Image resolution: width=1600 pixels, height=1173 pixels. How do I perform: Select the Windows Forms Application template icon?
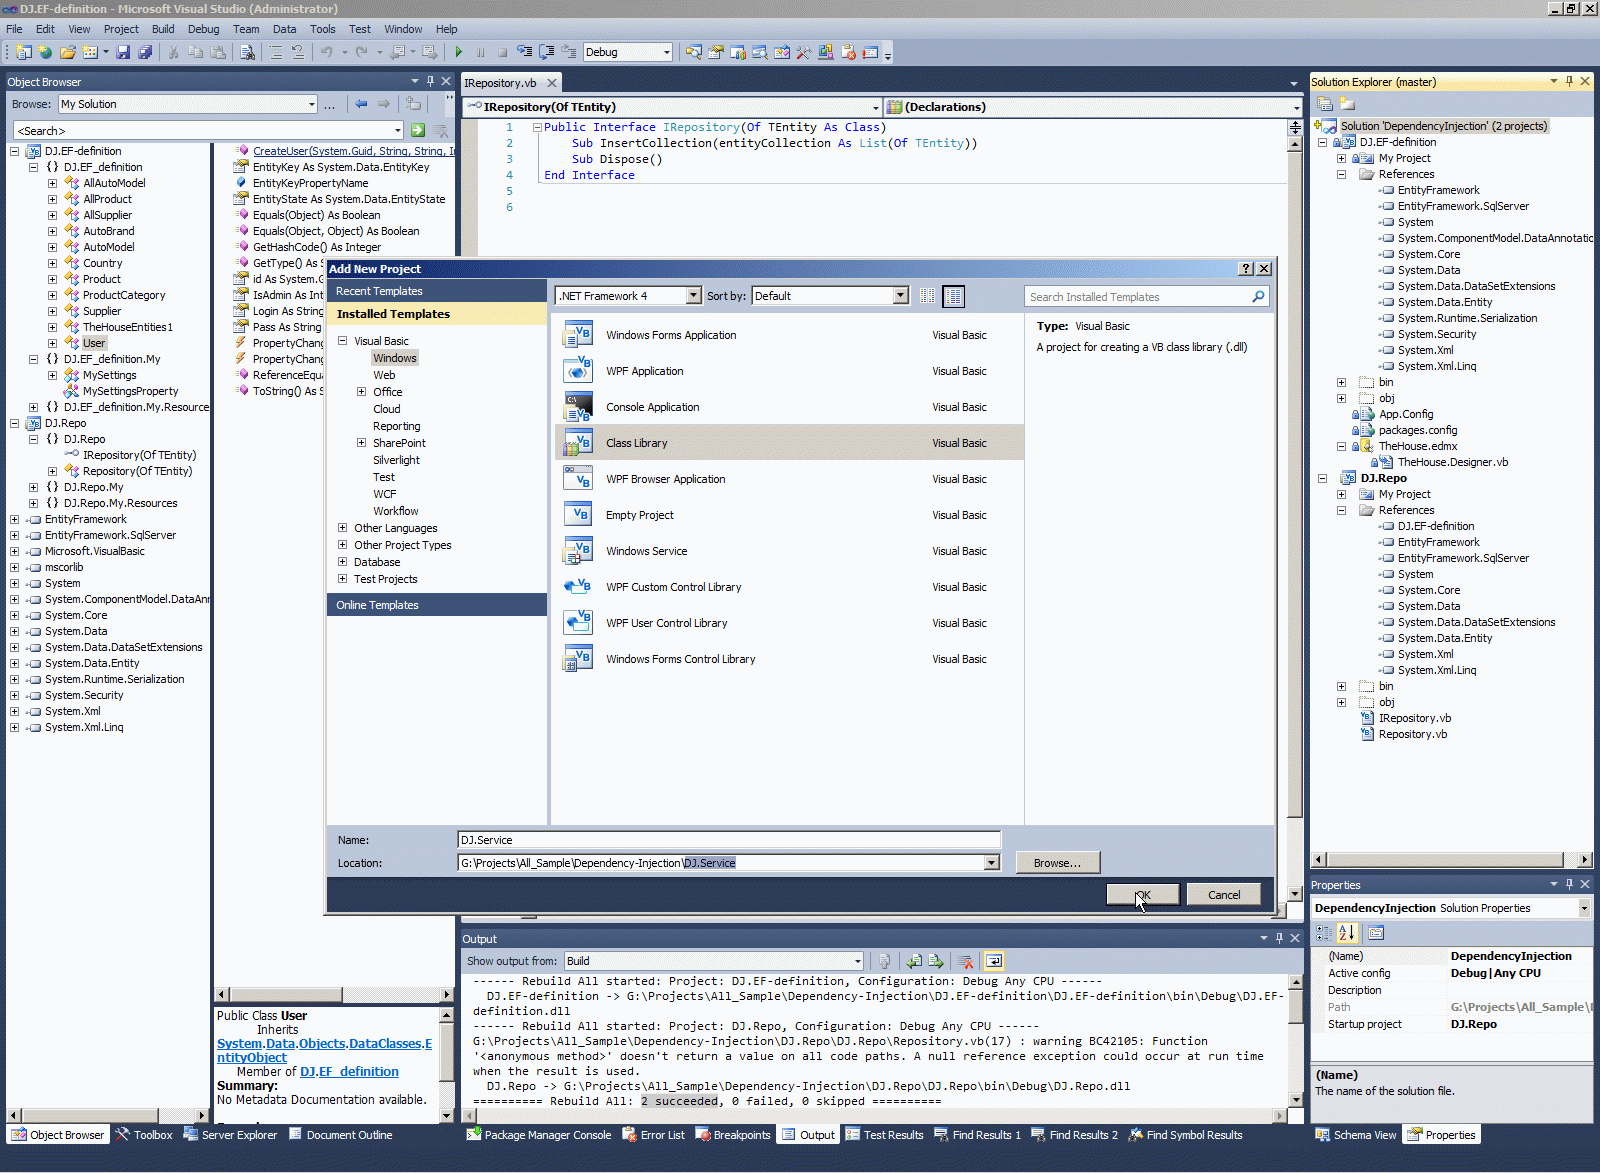(x=578, y=335)
